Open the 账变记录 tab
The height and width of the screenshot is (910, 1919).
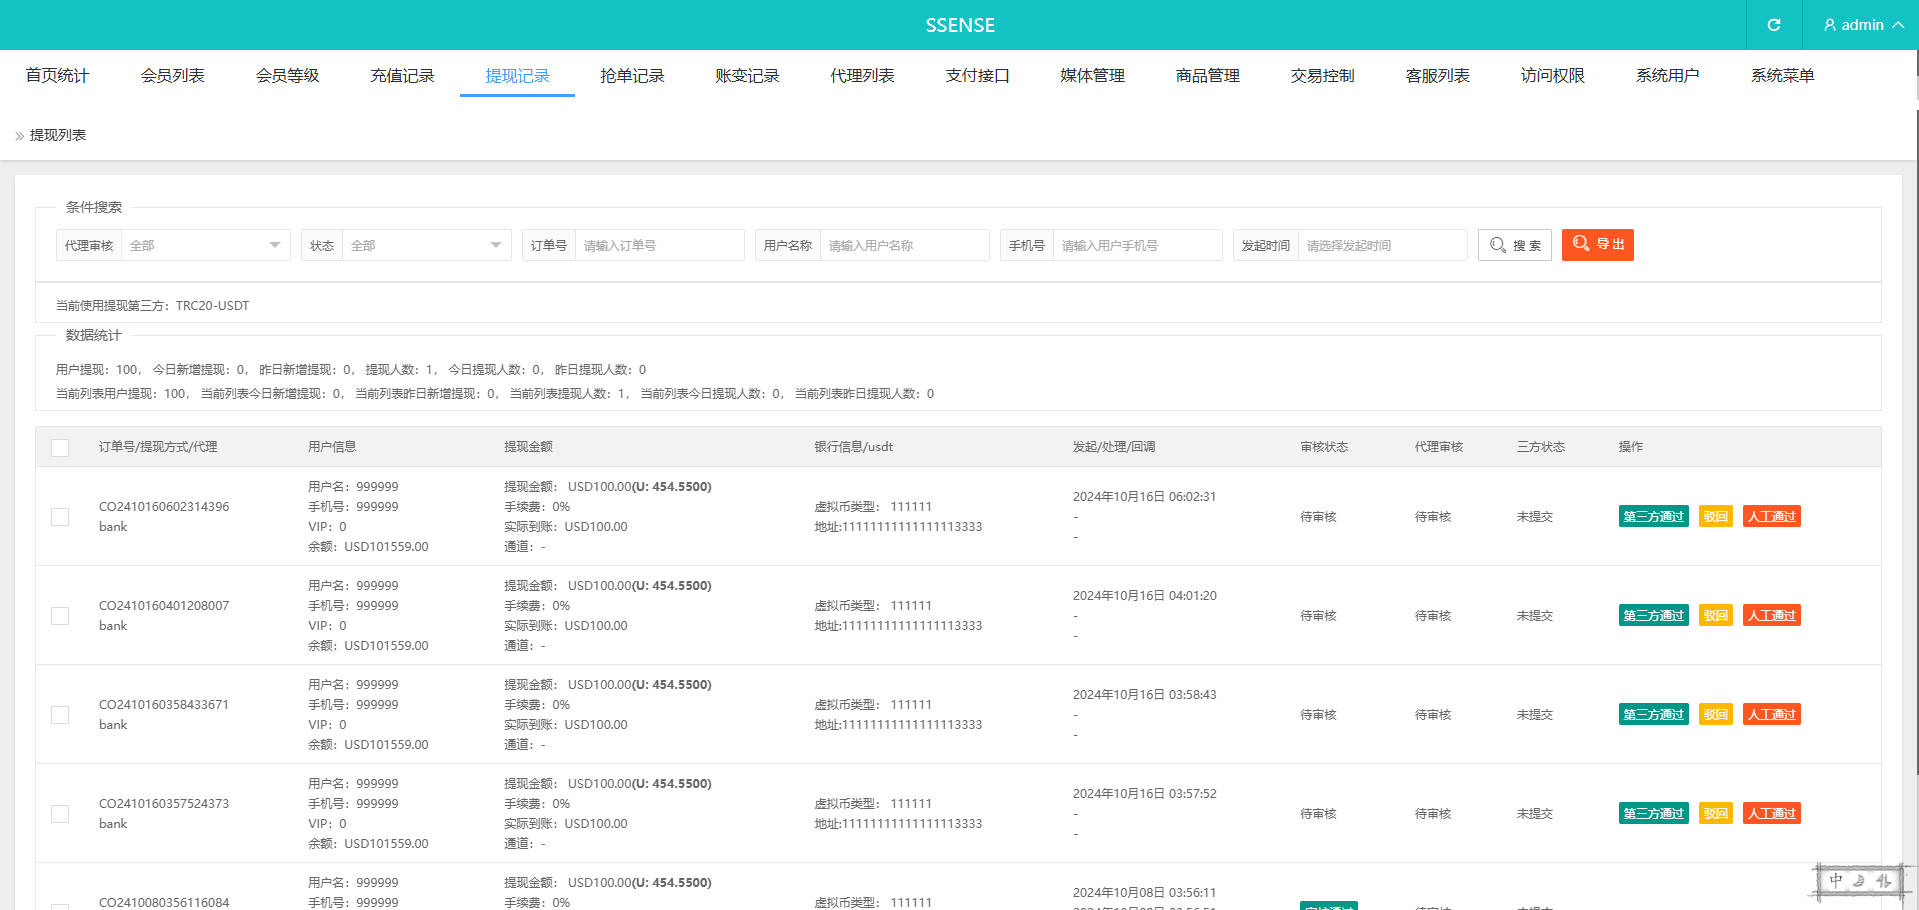pyautogui.click(x=747, y=76)
